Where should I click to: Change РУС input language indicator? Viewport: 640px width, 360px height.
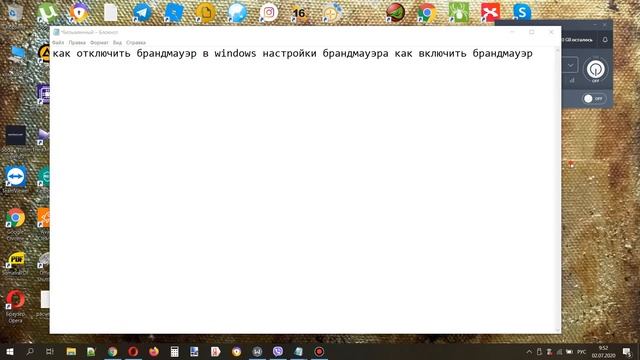pyautogui.click(x=582, y=351)
